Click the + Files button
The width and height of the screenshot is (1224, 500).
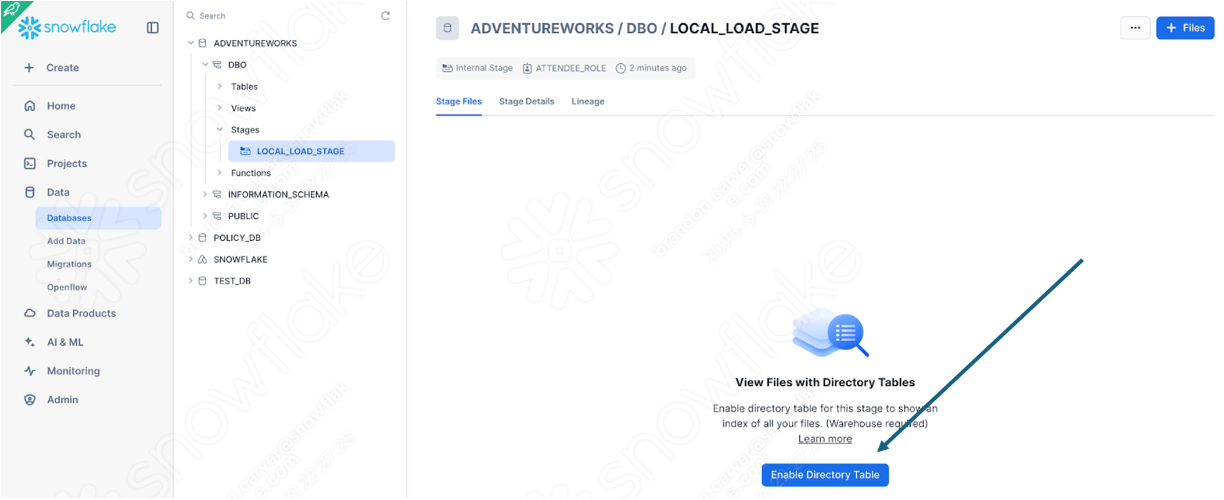tap(1185, 28)
